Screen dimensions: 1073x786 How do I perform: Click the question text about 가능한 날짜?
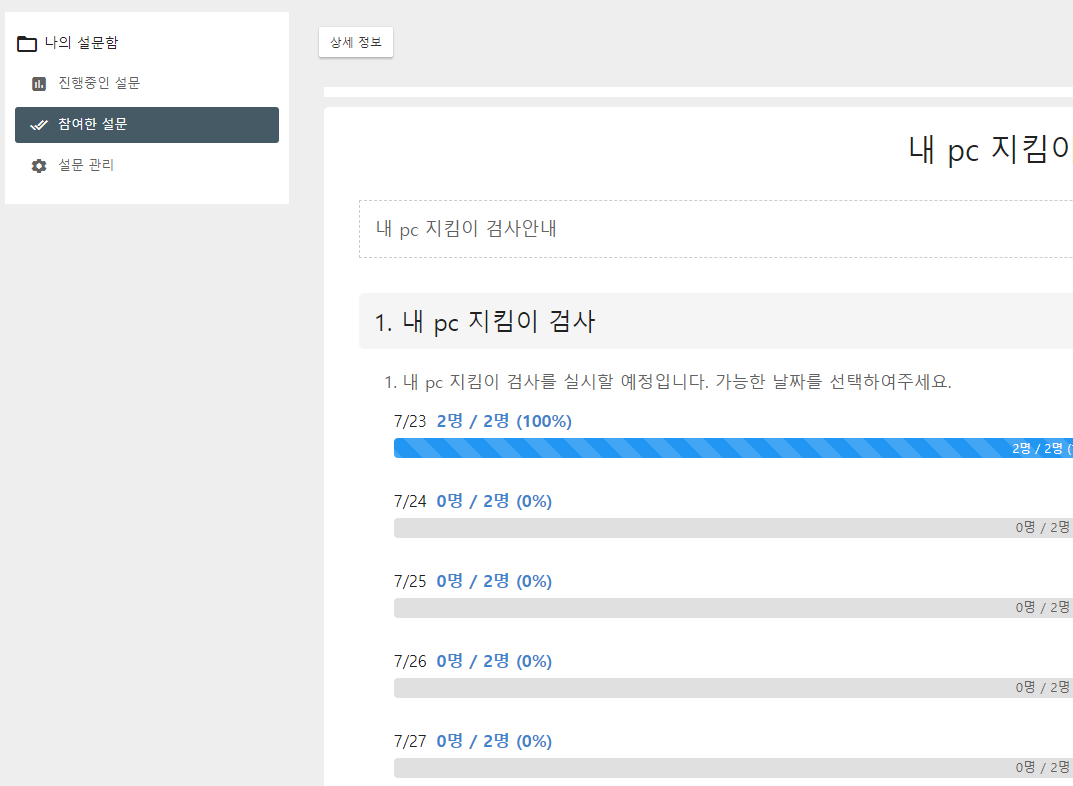(668, 382)
